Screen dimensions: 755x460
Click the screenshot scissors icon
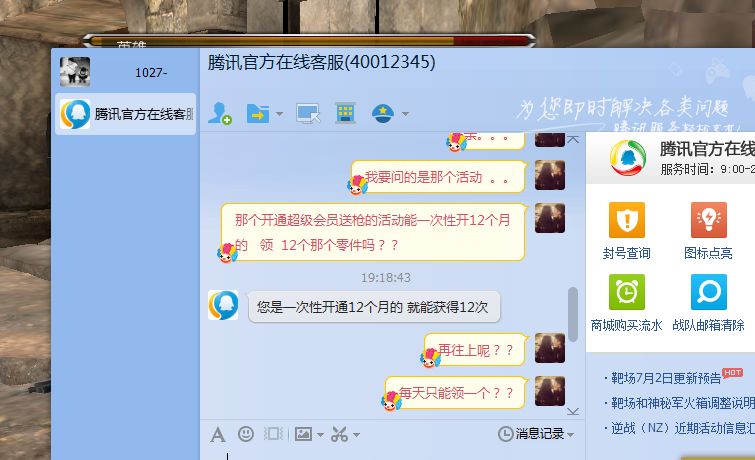(339, 434)
